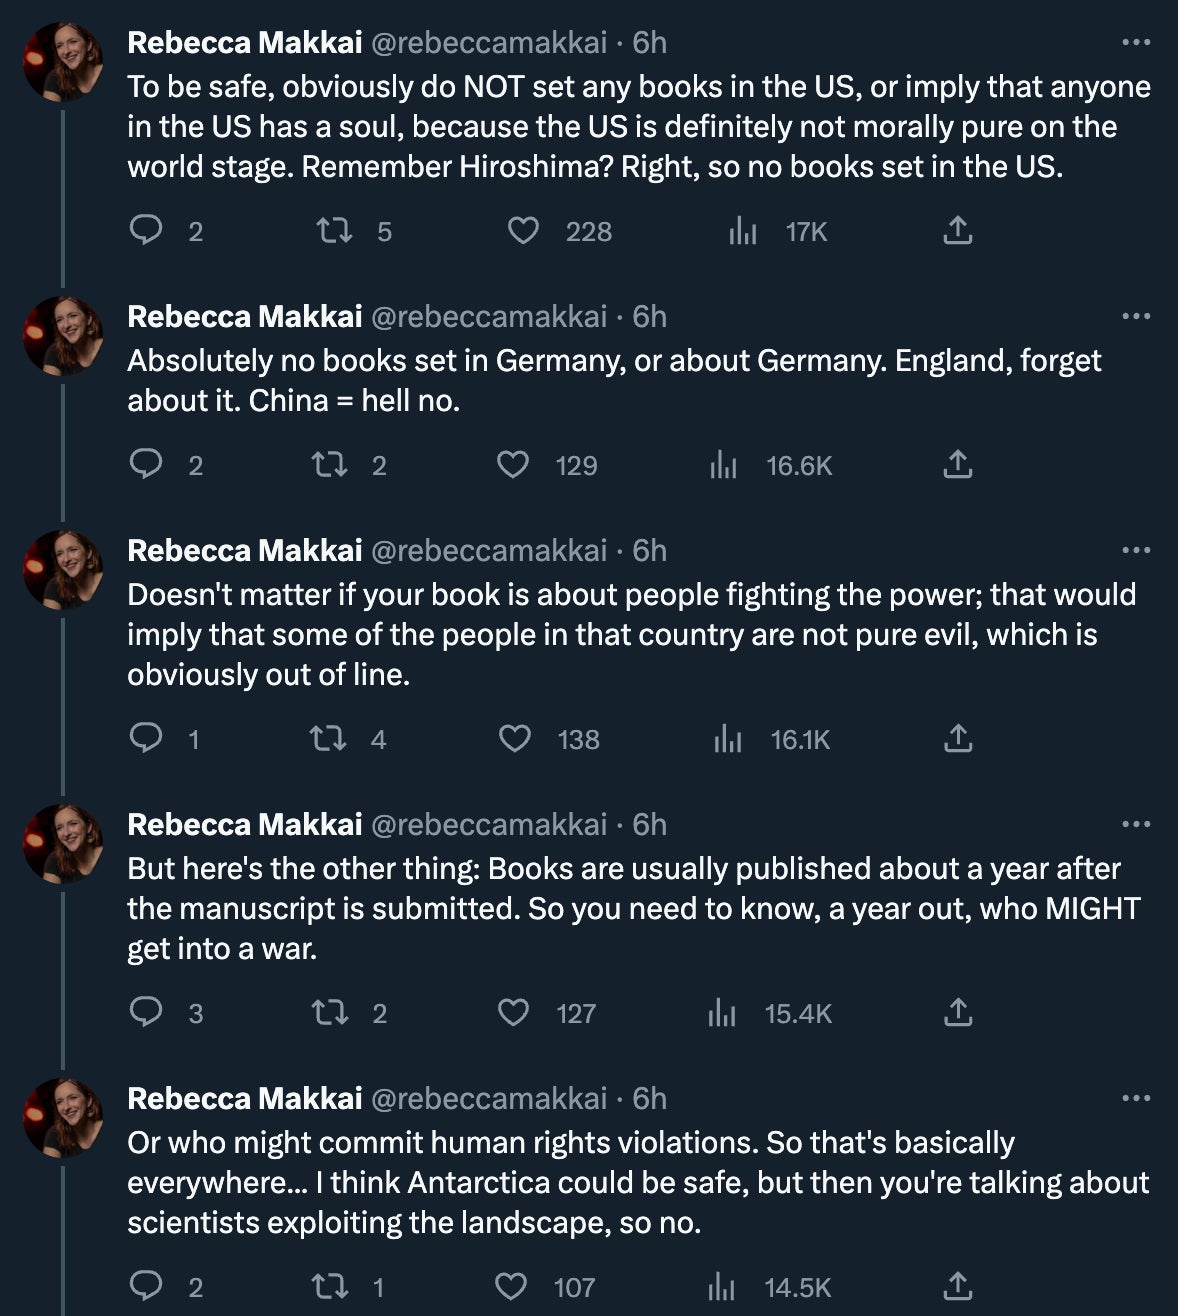Click @rebeccamakkai handle on the Germany tweet
1178x1316 pixels.
(489, 317)
